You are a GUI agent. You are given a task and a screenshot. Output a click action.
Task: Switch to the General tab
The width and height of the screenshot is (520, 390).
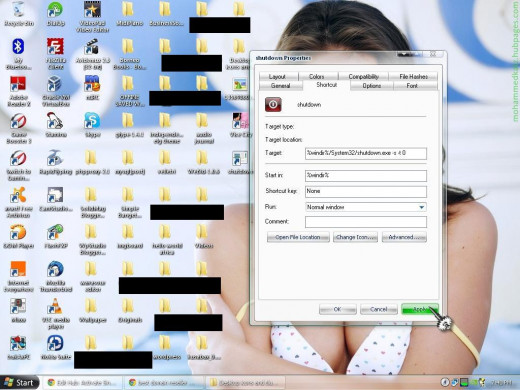click(281, 86)
